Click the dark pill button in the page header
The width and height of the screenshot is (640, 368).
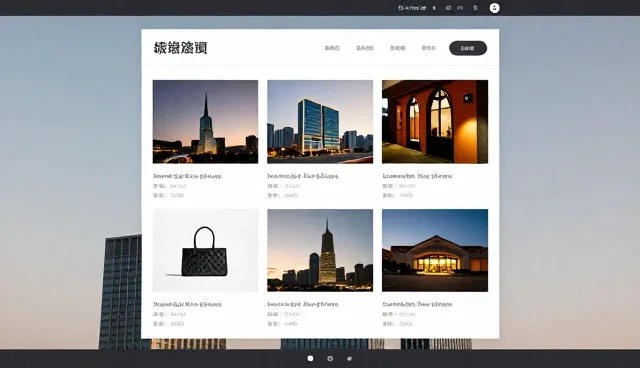[x=468, y=48]
